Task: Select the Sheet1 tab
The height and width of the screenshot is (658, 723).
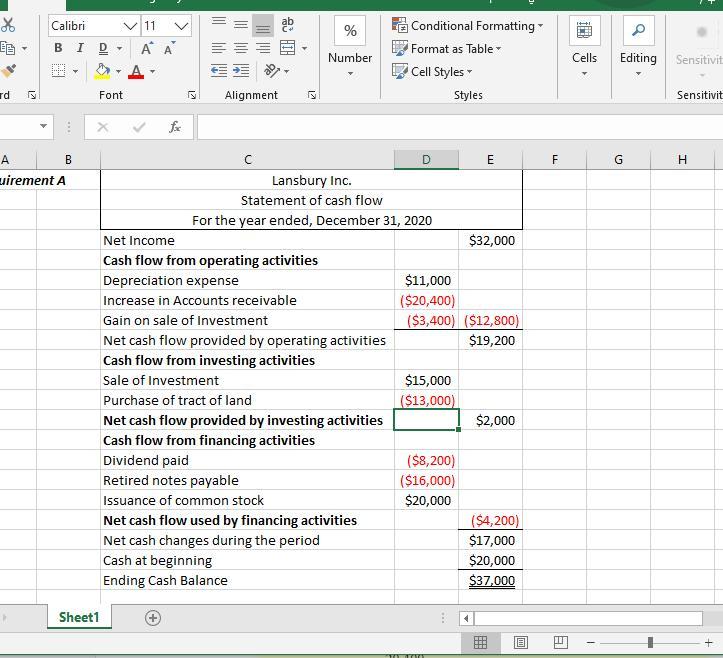Action: [79, 618]
